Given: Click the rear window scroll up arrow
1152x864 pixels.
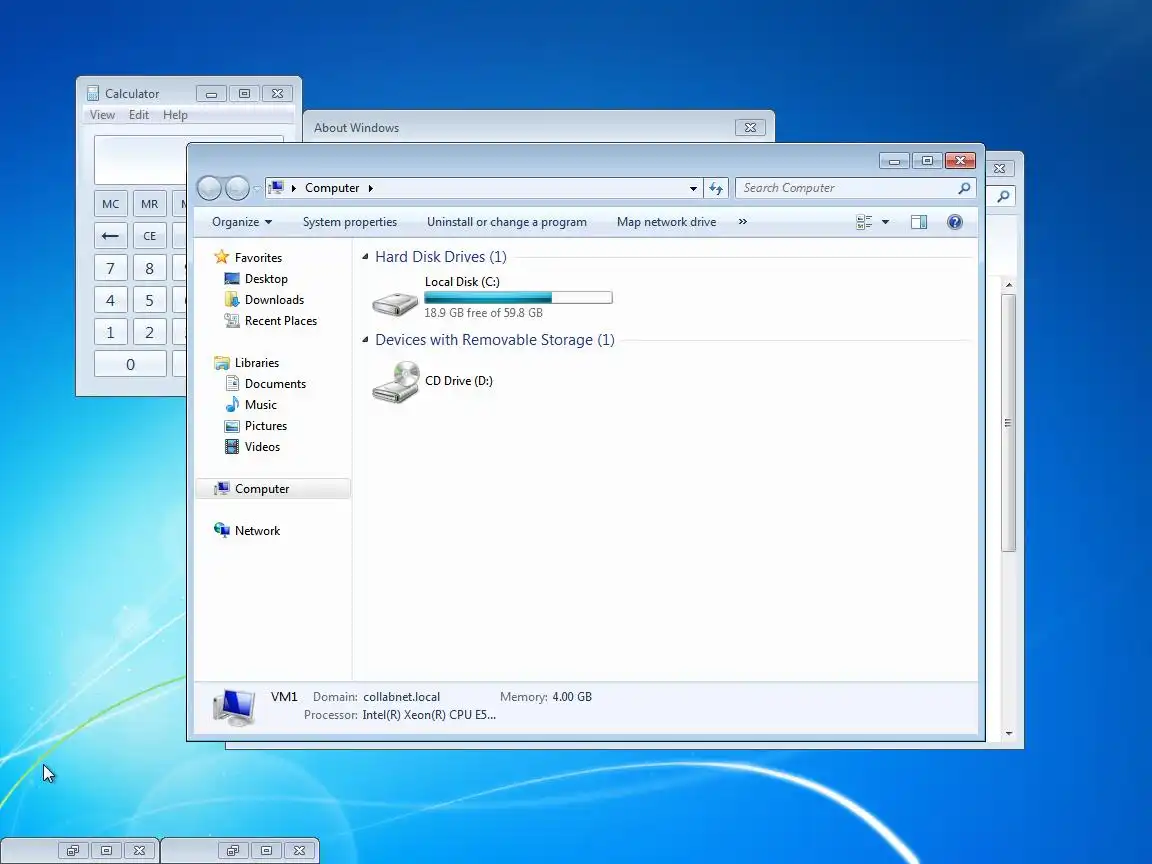Looking at the screenshot, I should click(1008, 284).
